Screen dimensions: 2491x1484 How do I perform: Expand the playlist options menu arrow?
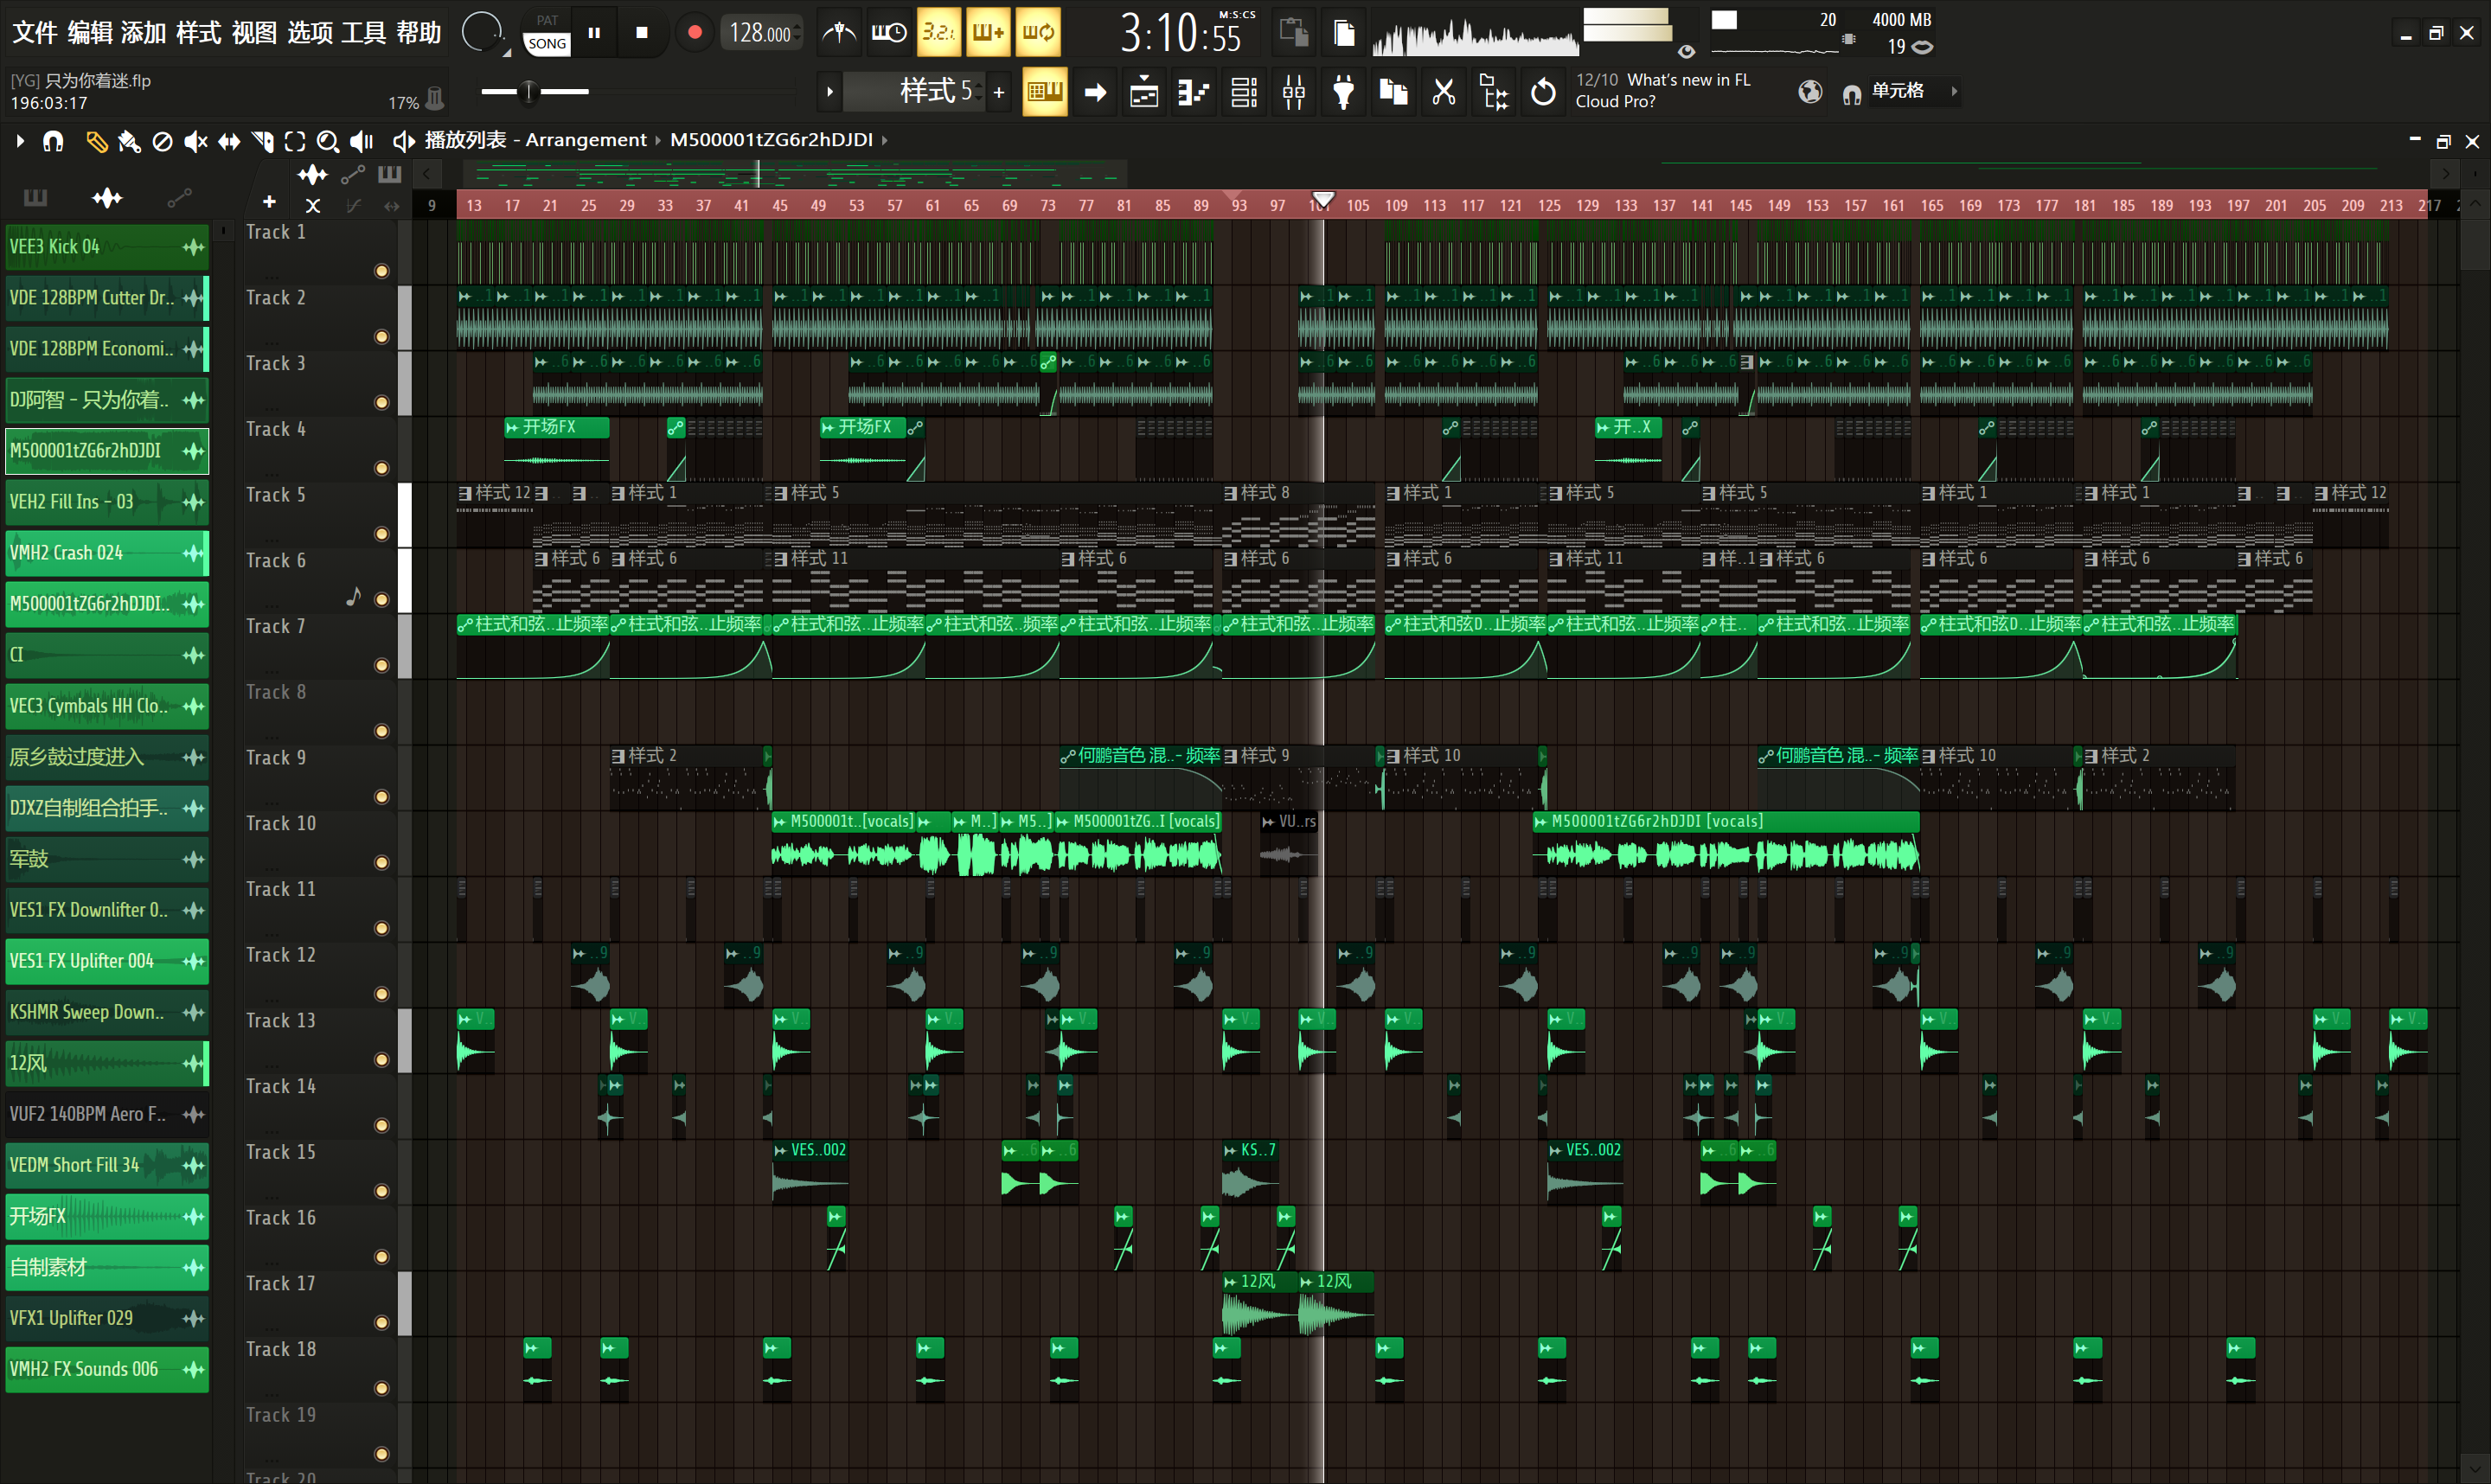pyautogui.click(x=20, y=141)
